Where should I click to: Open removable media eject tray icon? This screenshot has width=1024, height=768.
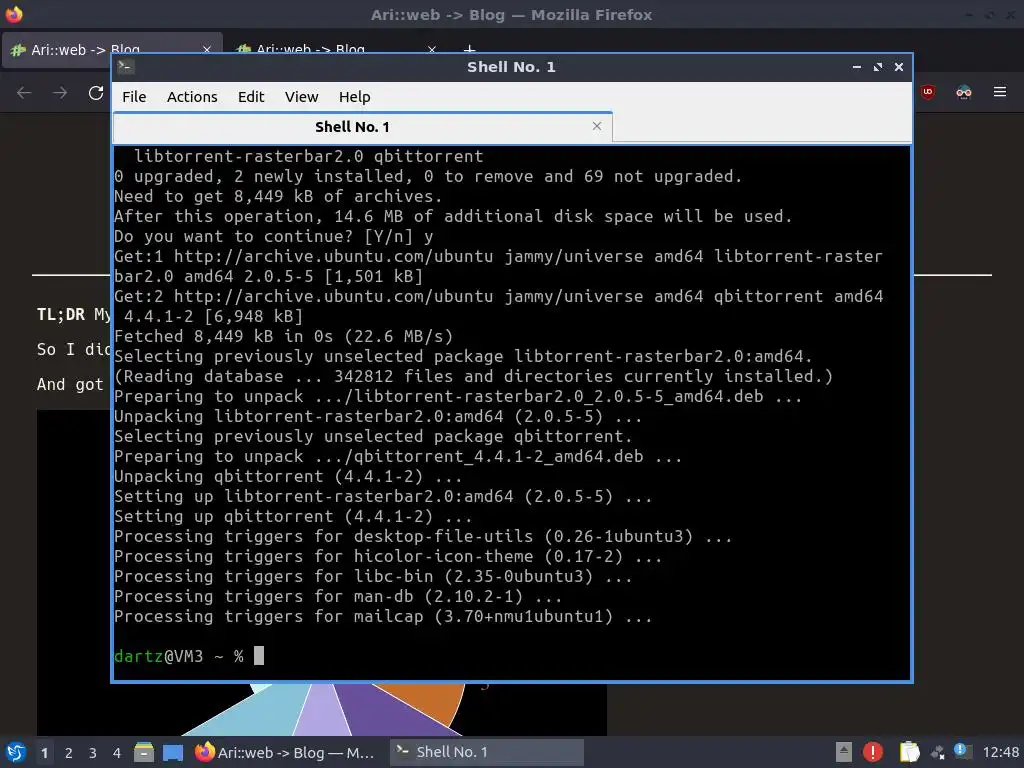[x=843, y=752]
